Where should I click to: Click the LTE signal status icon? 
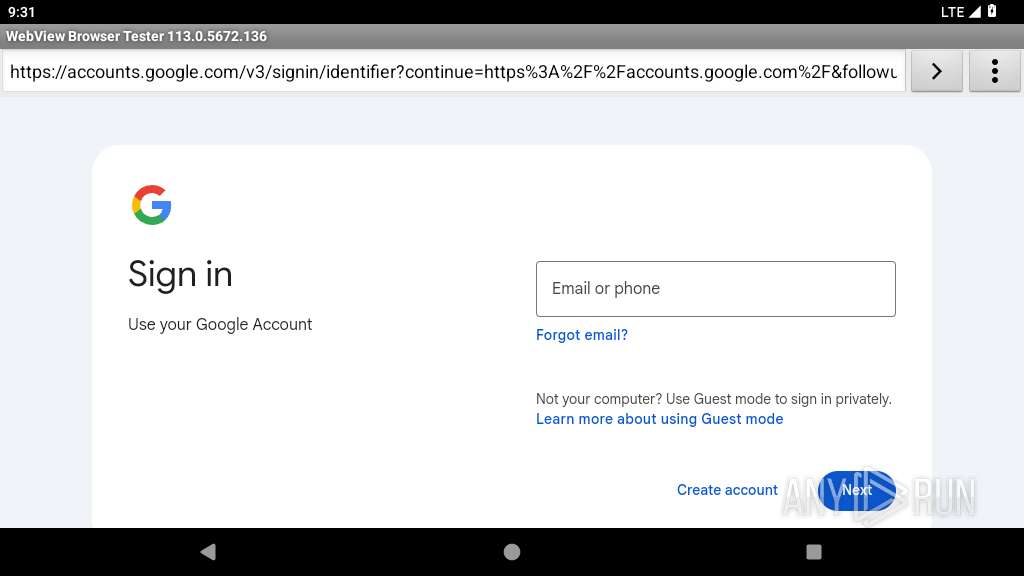(x=961, y=12)
